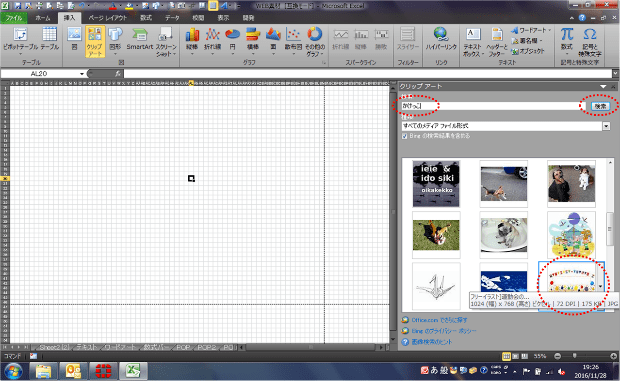Insert an area chart (面)

tap(273, 40)
